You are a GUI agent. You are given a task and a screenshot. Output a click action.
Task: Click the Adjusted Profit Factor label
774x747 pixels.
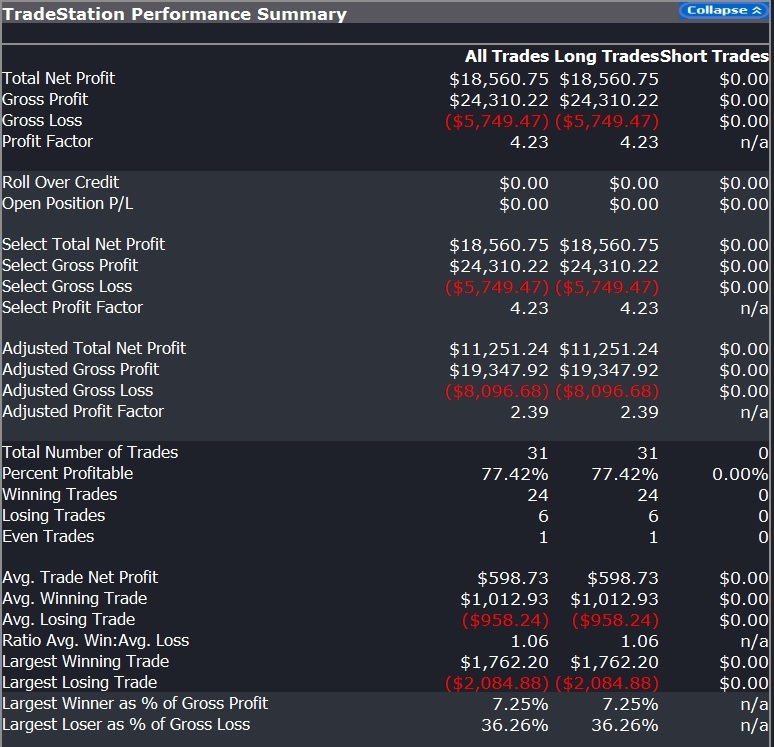tap(83, 411)
